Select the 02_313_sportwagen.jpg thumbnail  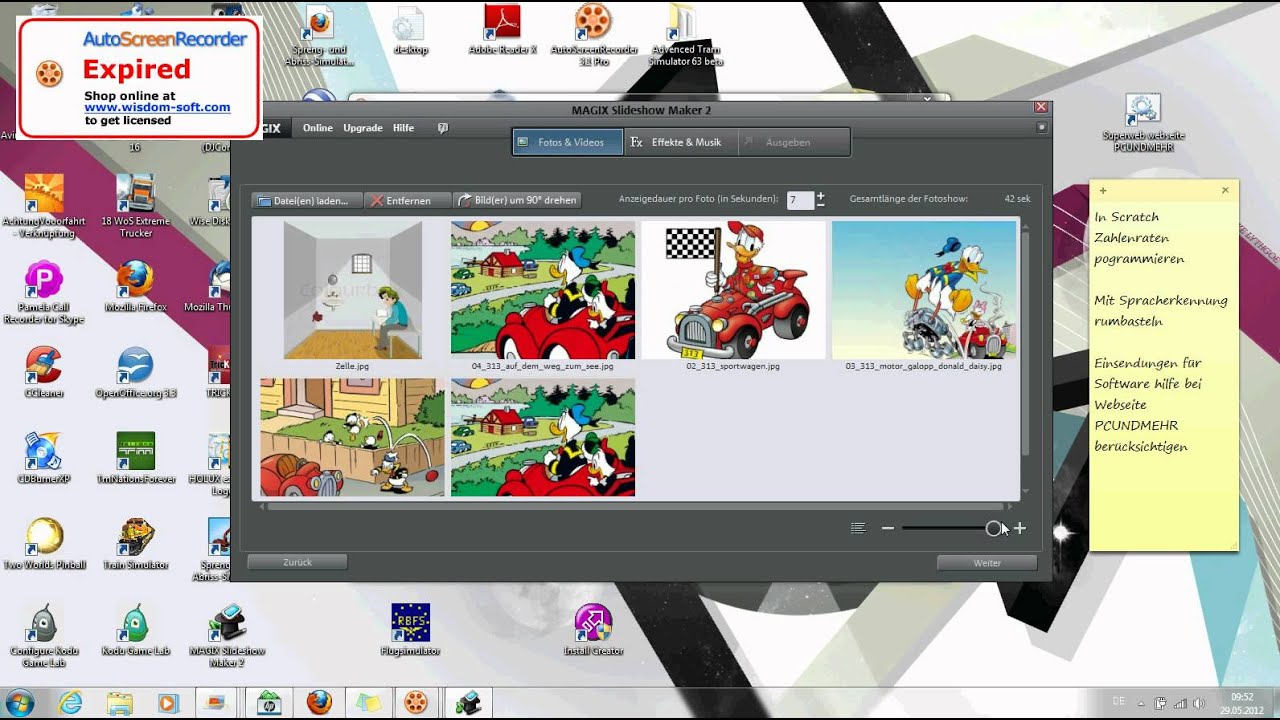click(733, 291)
